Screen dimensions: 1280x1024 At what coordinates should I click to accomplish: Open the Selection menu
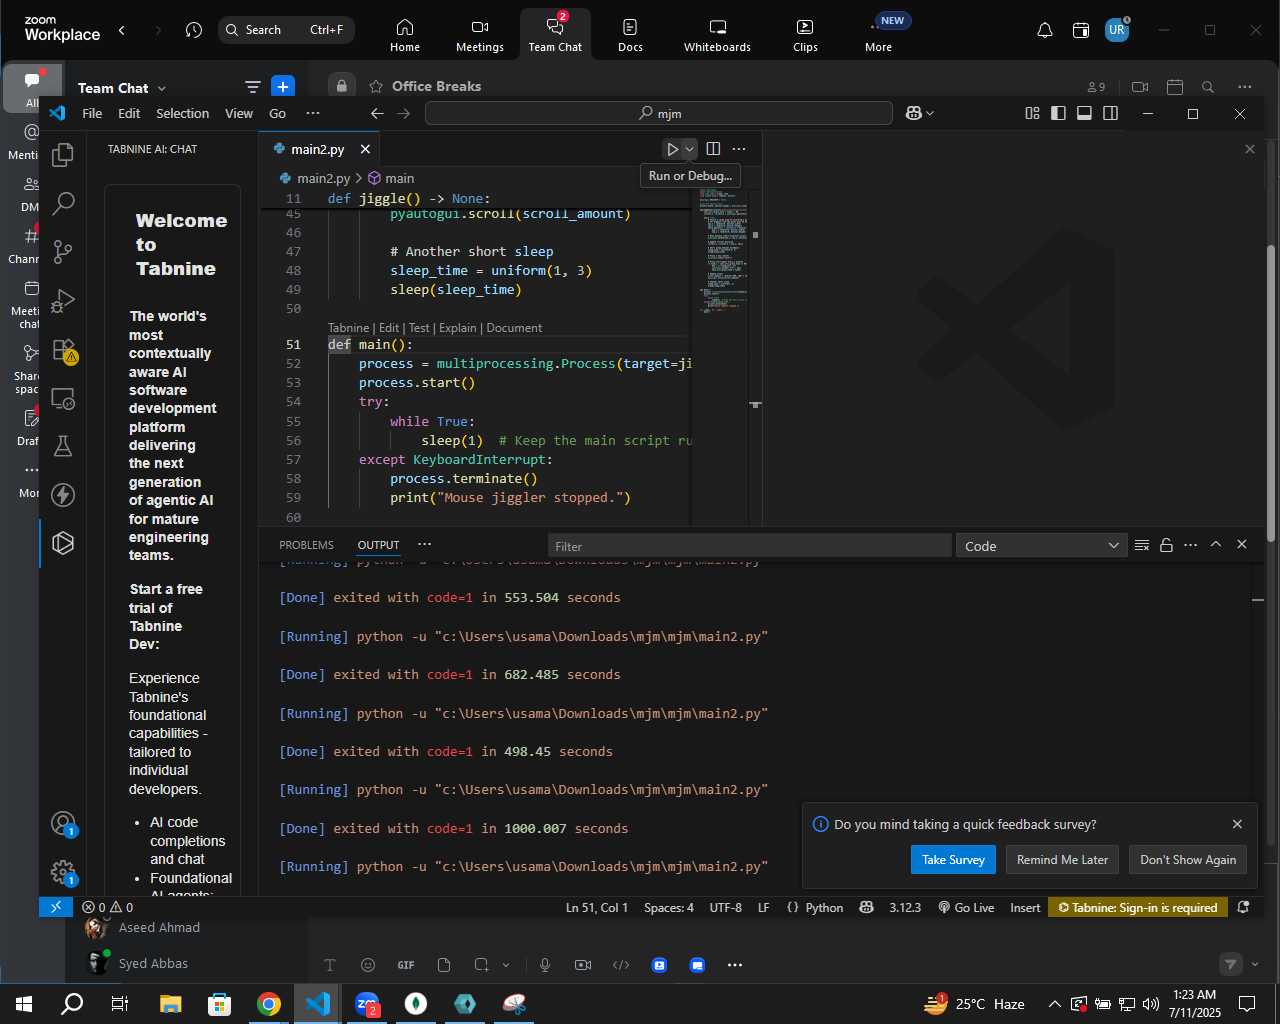(x=183, y=113)
